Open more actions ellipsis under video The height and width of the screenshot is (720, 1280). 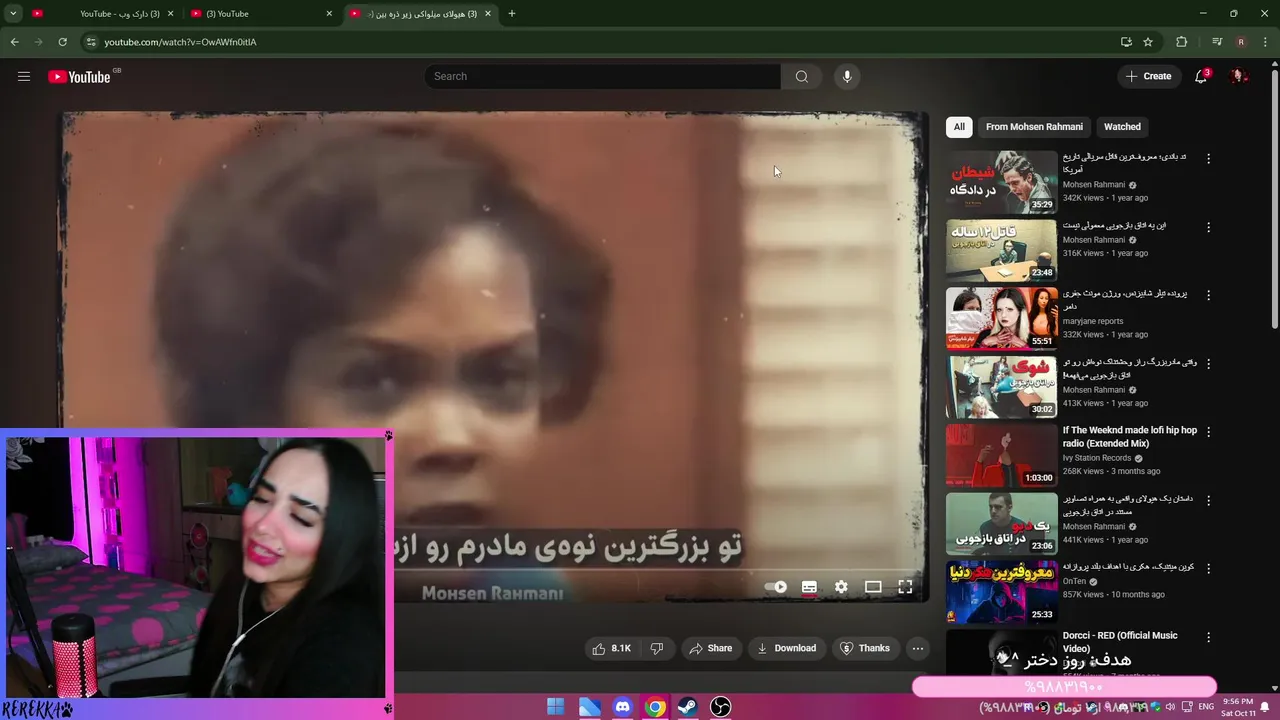[x=917, y=648]
